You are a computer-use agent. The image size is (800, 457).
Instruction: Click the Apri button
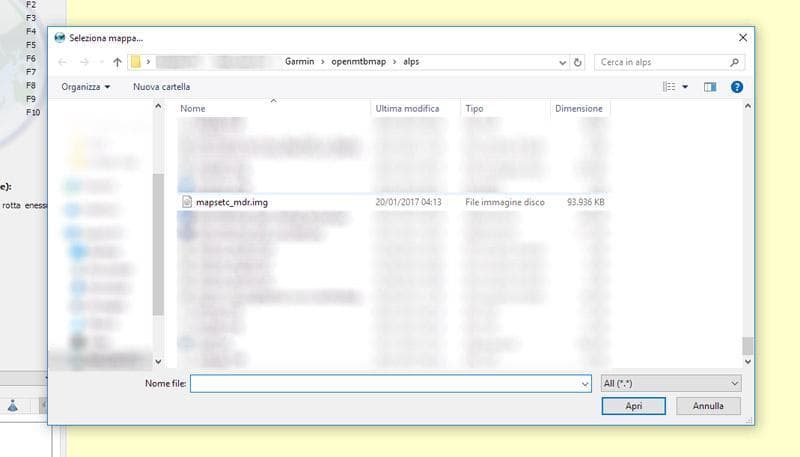(633, 406)
